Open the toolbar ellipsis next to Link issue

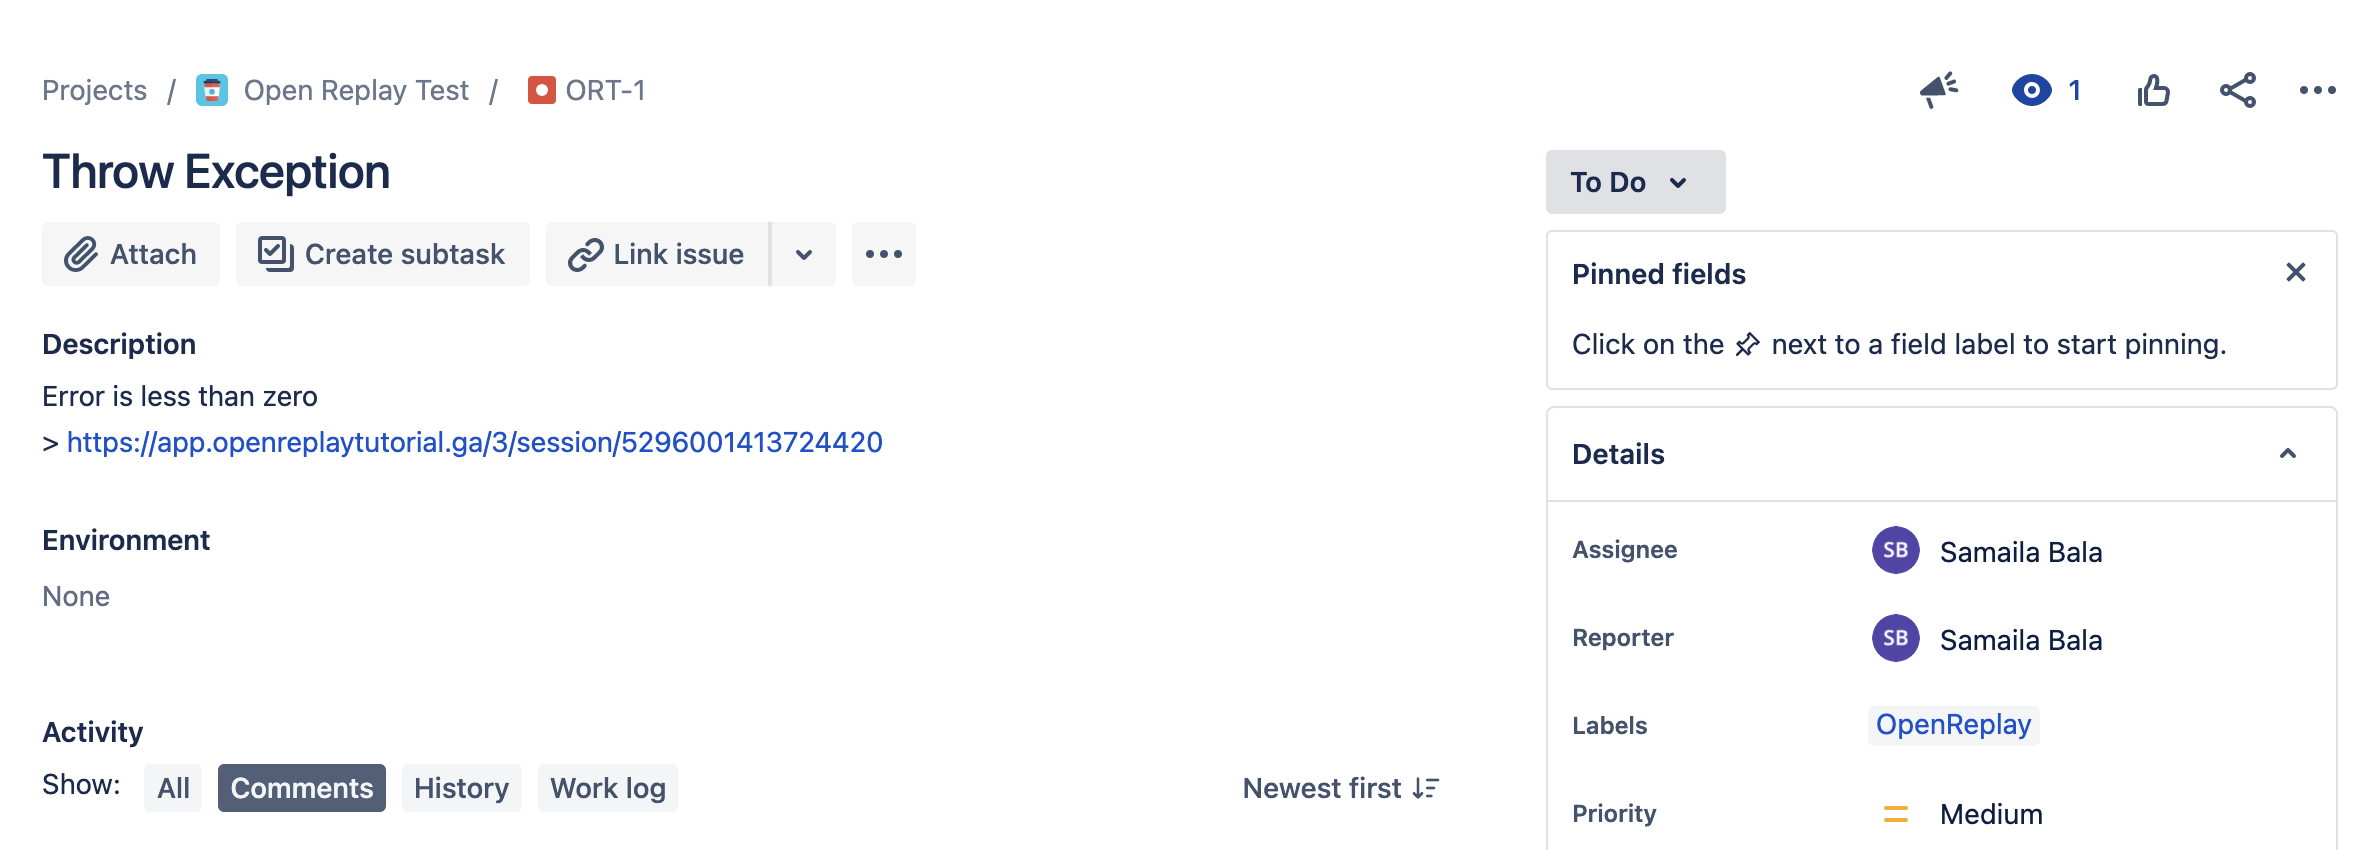pyautogui.click(x=884, y=254)
